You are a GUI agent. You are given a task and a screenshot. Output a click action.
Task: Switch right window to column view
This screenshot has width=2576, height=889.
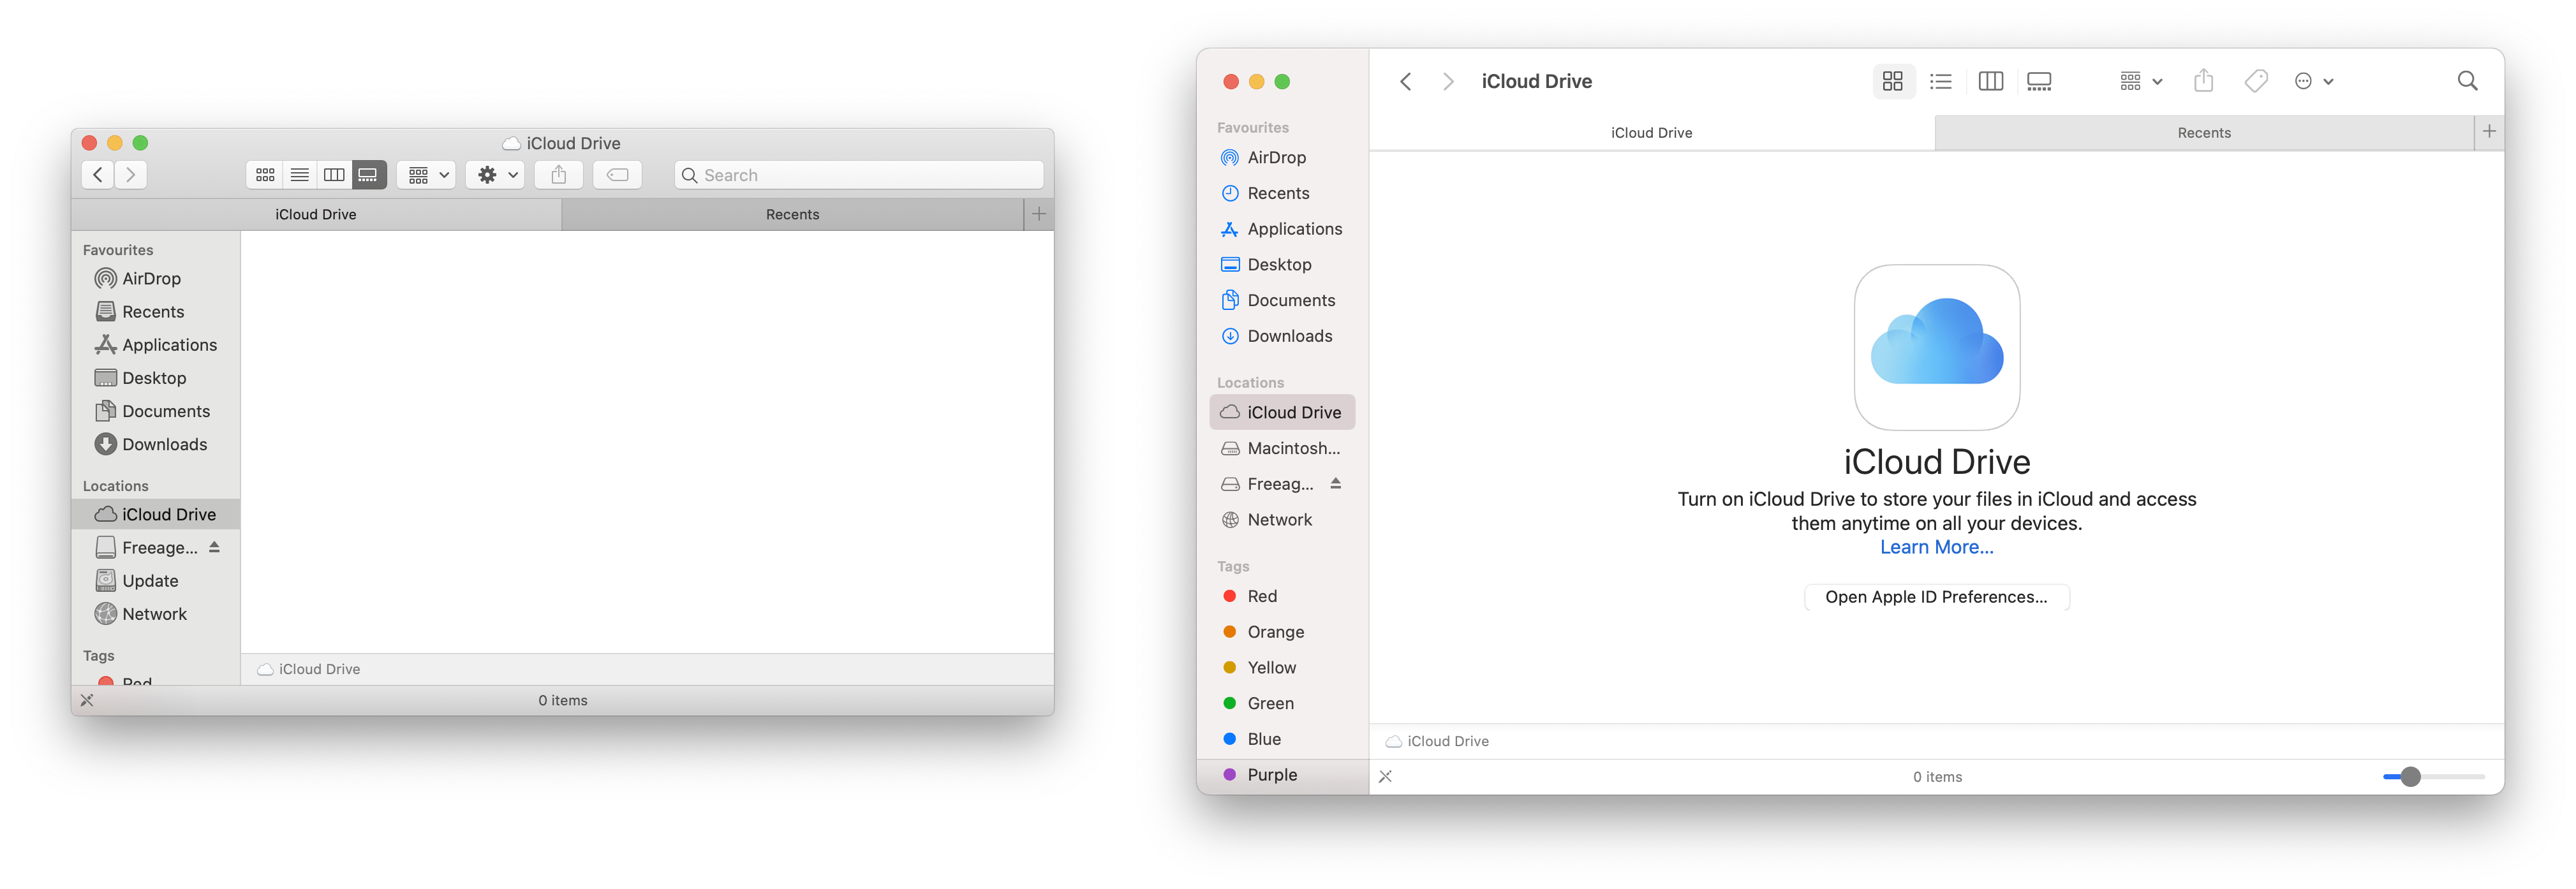(1990, 81)
